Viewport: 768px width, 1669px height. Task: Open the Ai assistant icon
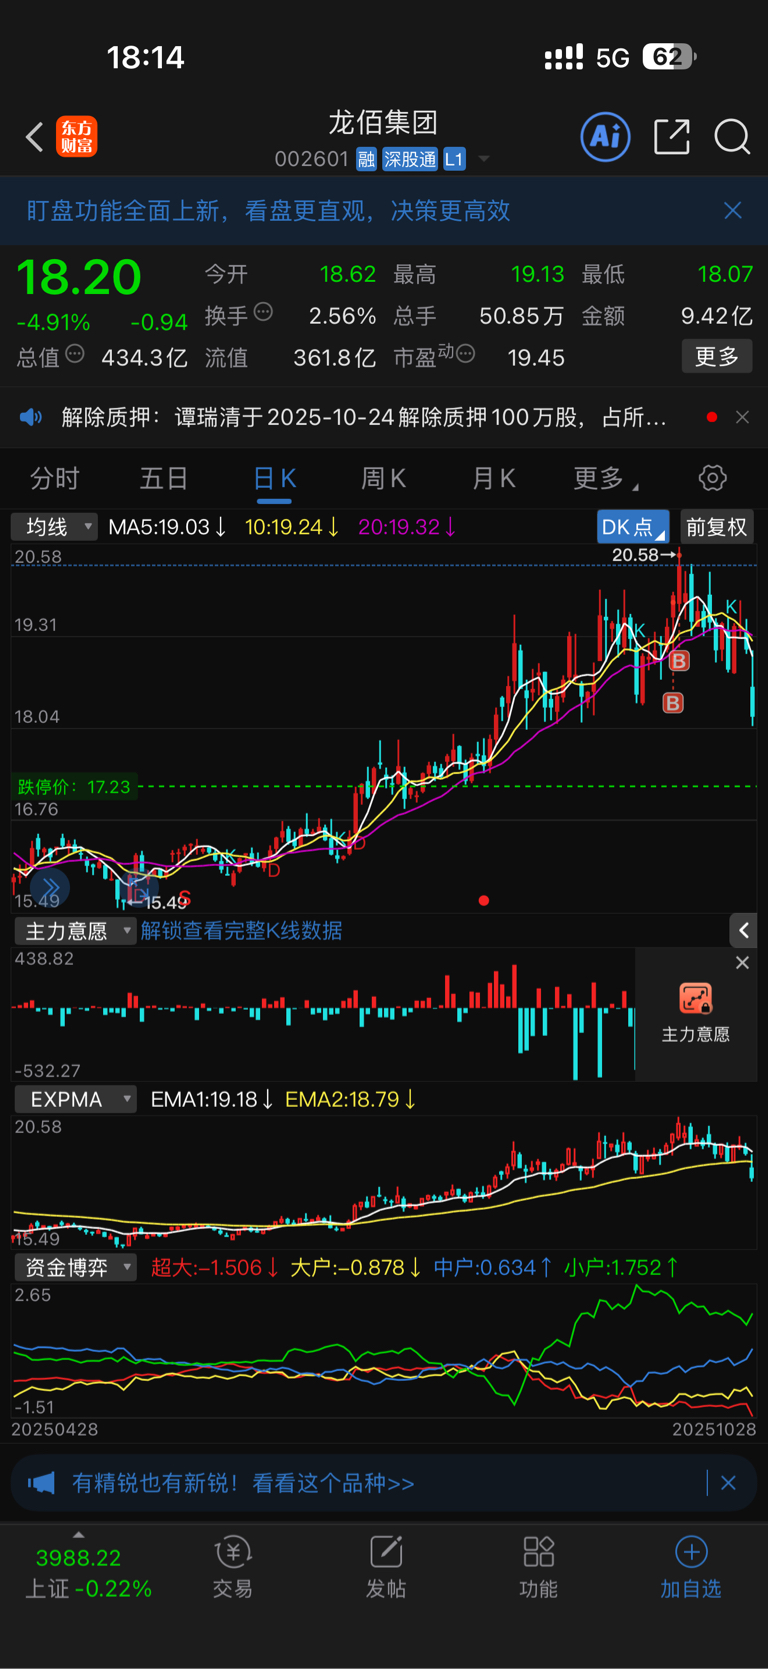click(x=606, y=136)
